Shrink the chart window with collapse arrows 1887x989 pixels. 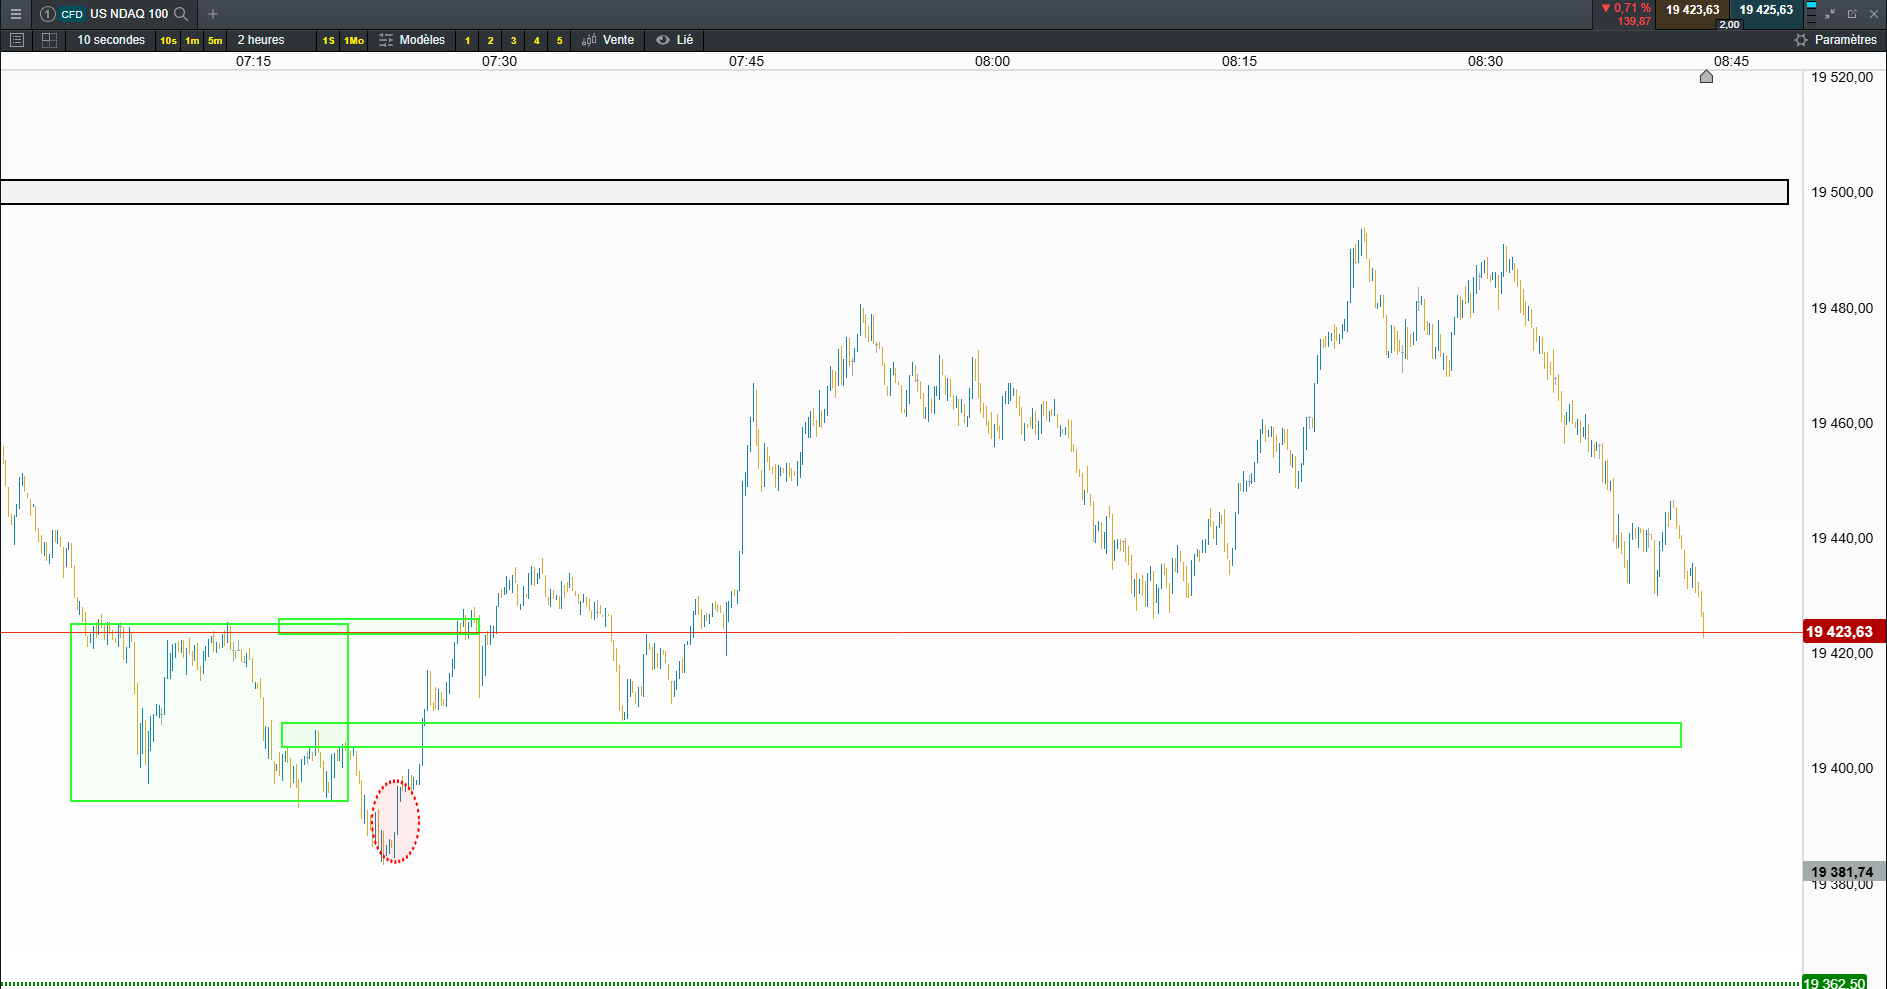(x=1830, y=14)
